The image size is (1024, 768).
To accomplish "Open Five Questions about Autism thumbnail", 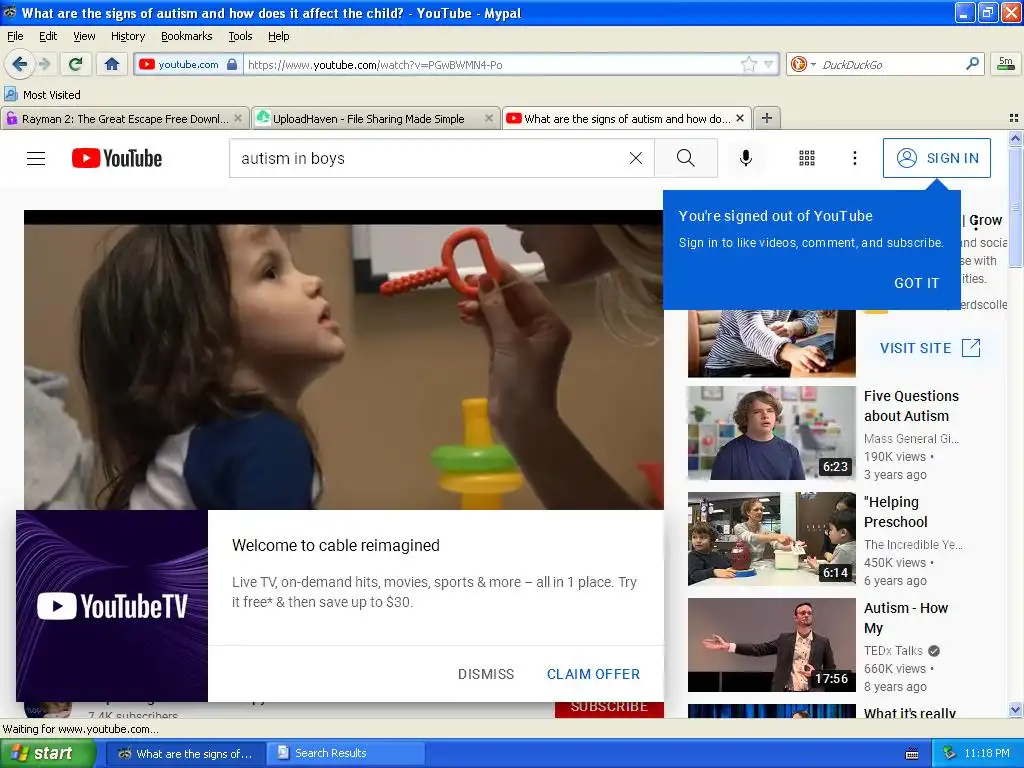I will 771,433.
